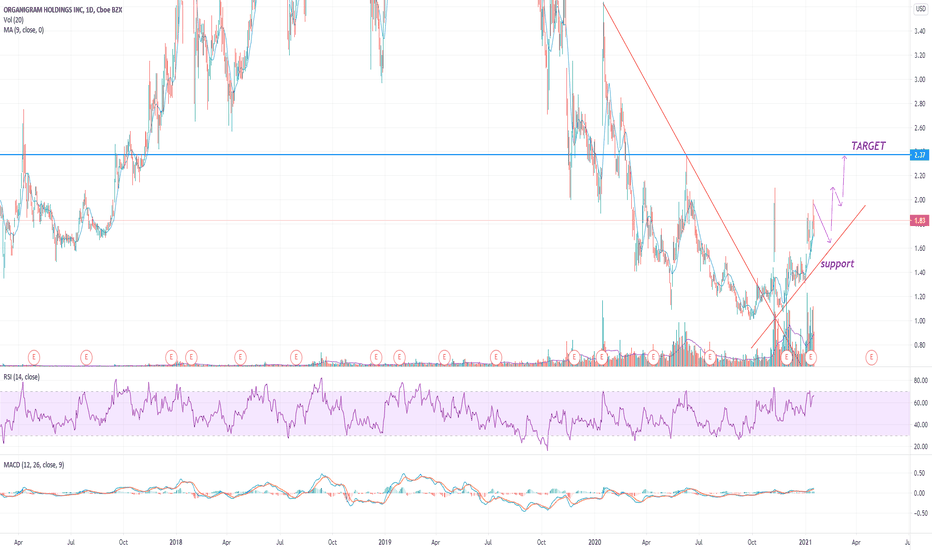Click the 1.60 price scale label
Image resolution: width=932 pixels, height=550 pixels.
pyautogui.click(x=920, y=249)
